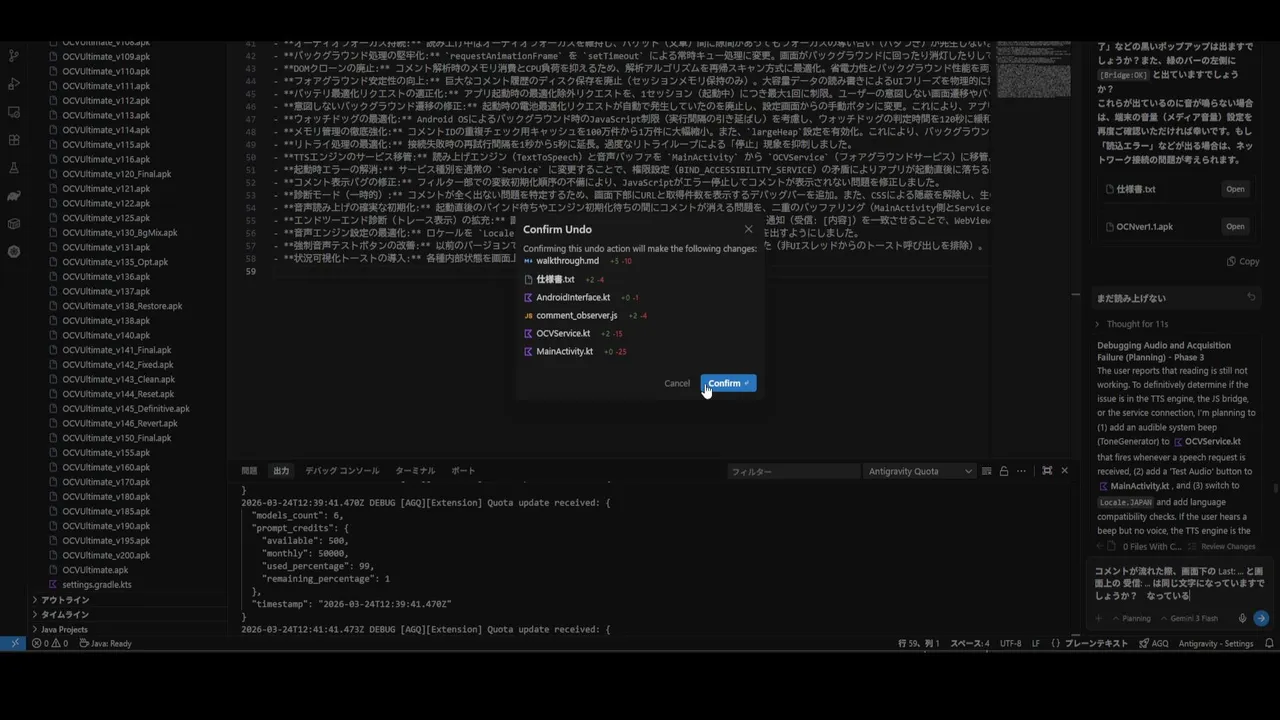Switch to the ターミナル tab

pos(415,471)
